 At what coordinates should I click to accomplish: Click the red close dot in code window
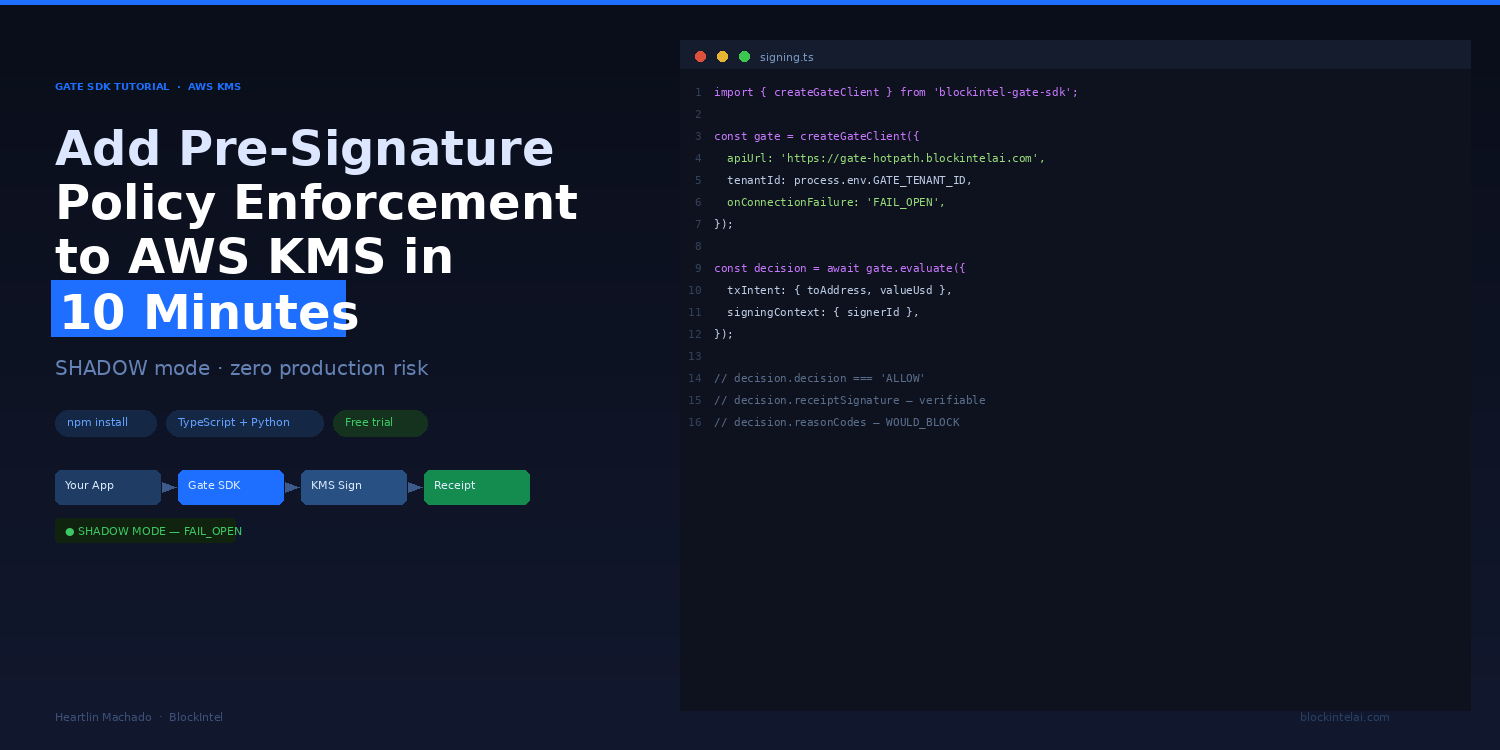700,57
